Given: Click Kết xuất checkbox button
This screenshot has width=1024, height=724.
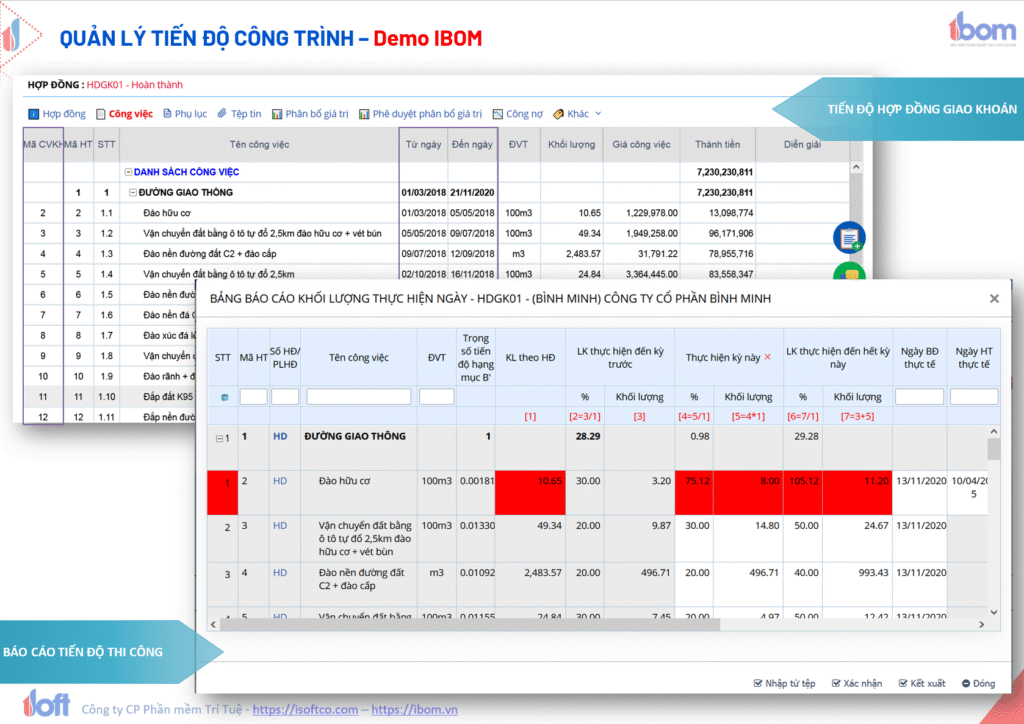Looking at the screenshot, I should (x=922, y=683).
